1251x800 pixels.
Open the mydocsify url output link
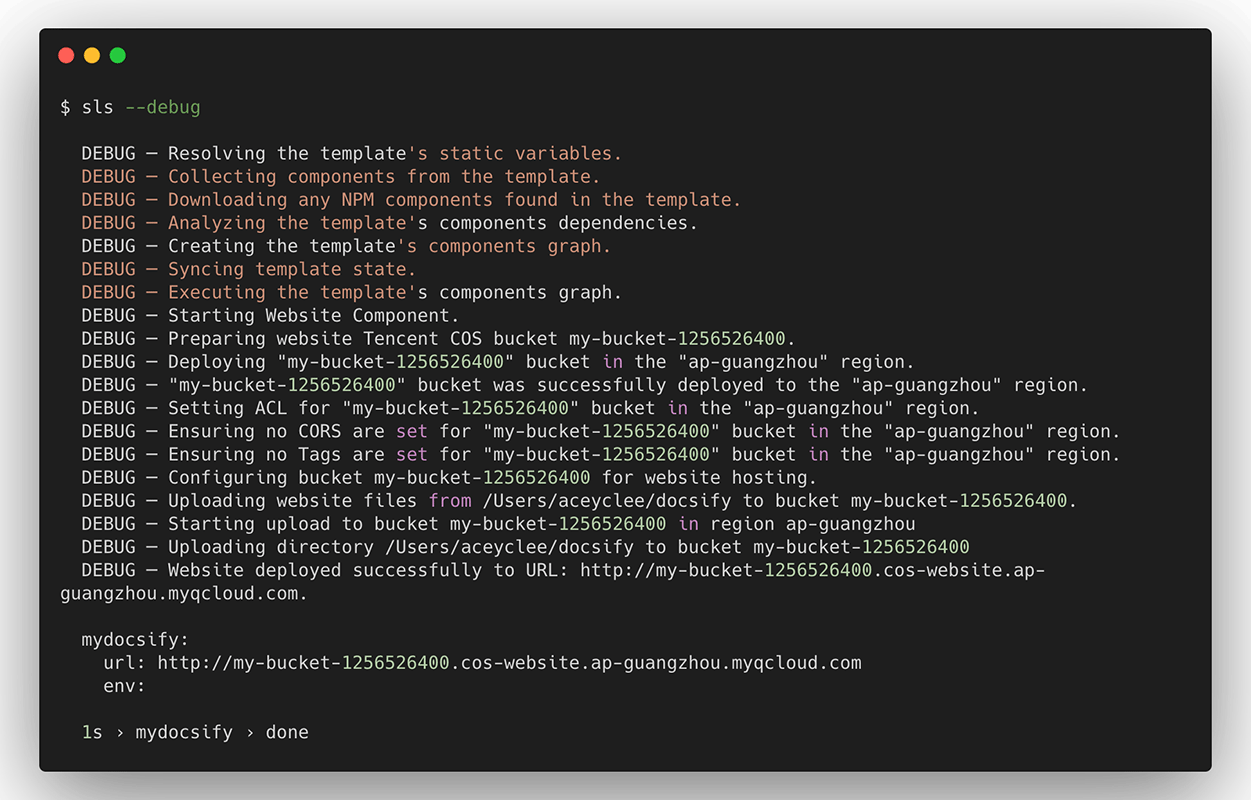click(509, 663)
